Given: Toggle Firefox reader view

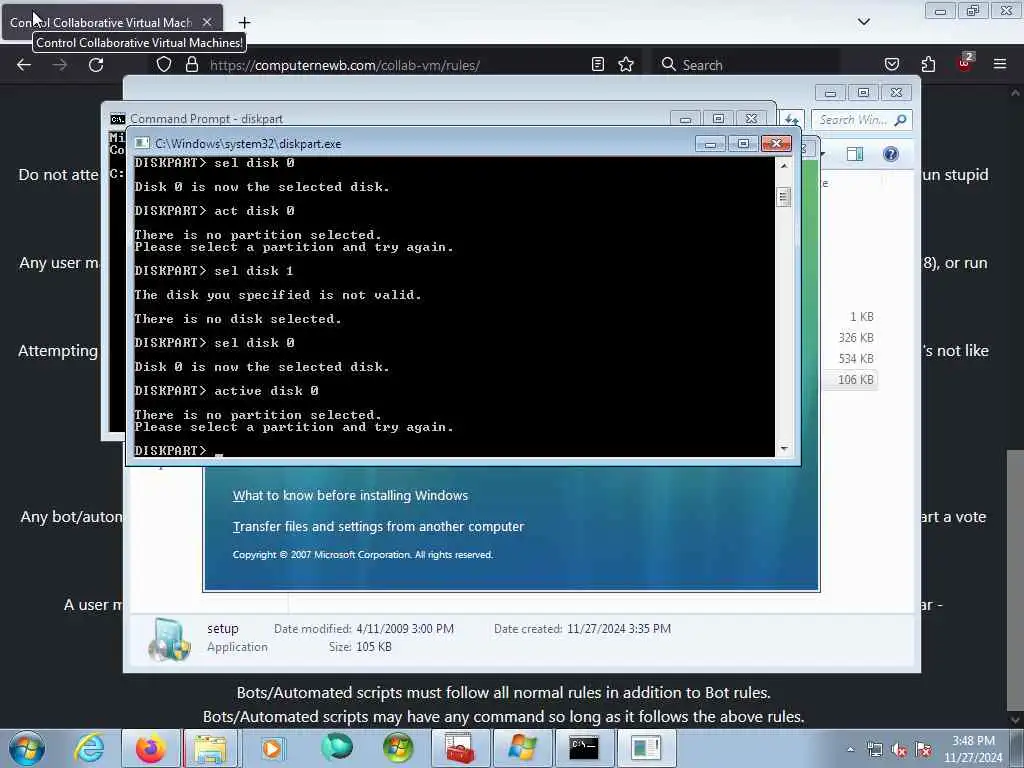Looking at the screenshot, I should pyautogui.click(x=598, y=64).
